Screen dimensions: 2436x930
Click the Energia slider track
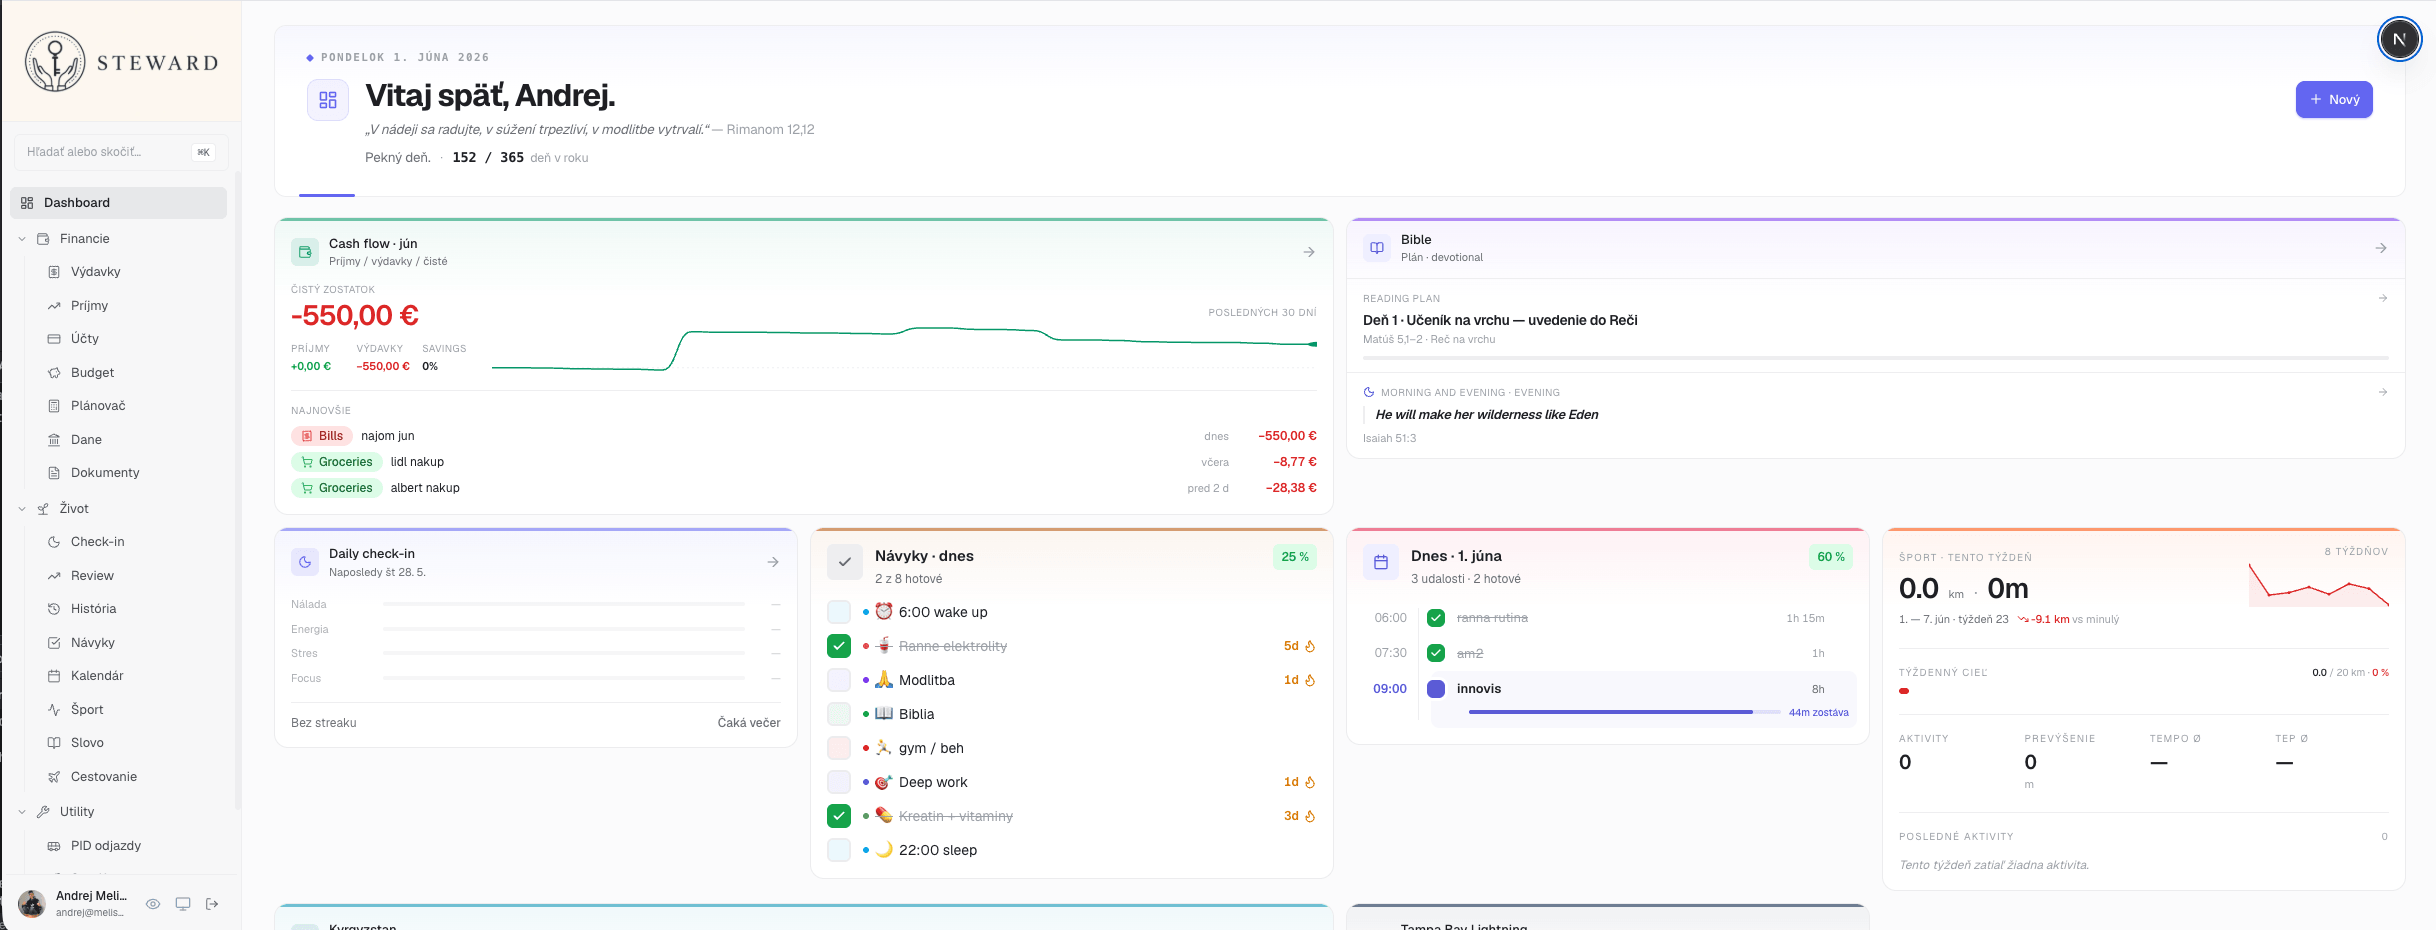pyautogui.click(x=564, y=629)
